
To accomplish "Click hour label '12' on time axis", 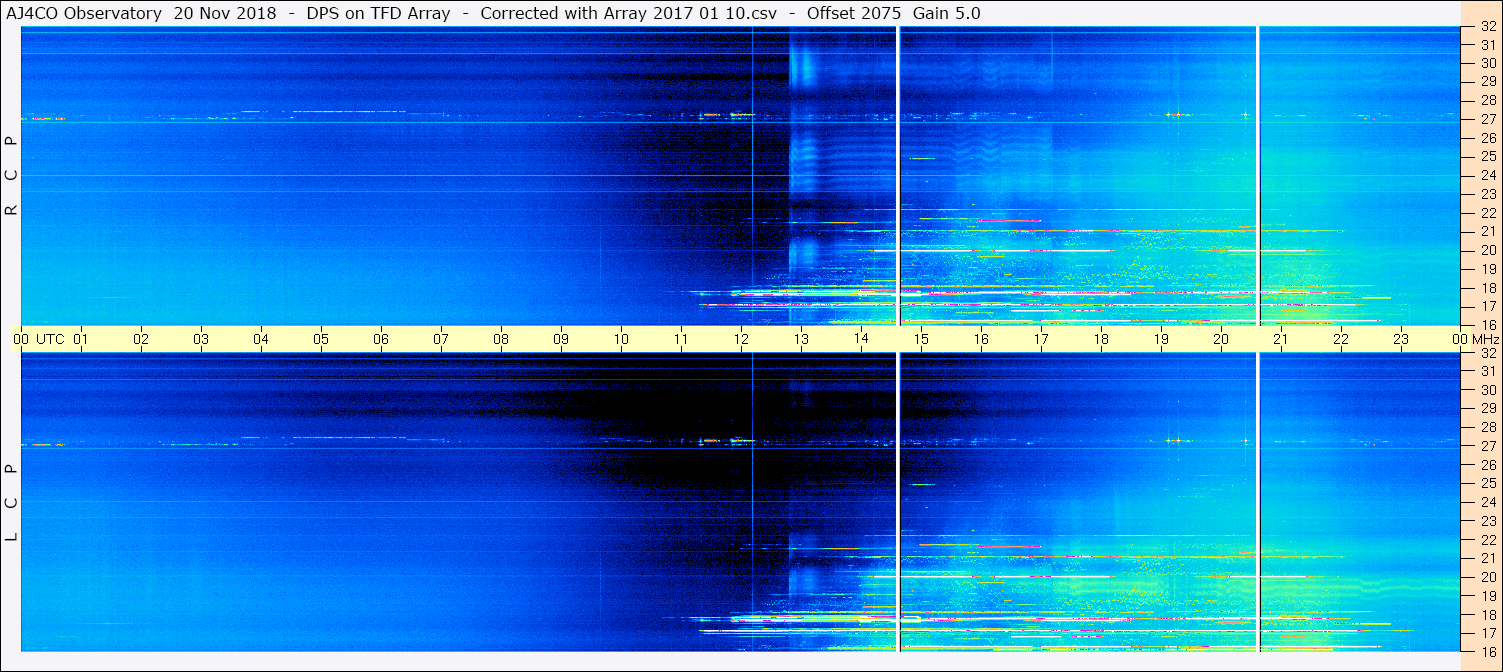I will click(x=741, y=339).
